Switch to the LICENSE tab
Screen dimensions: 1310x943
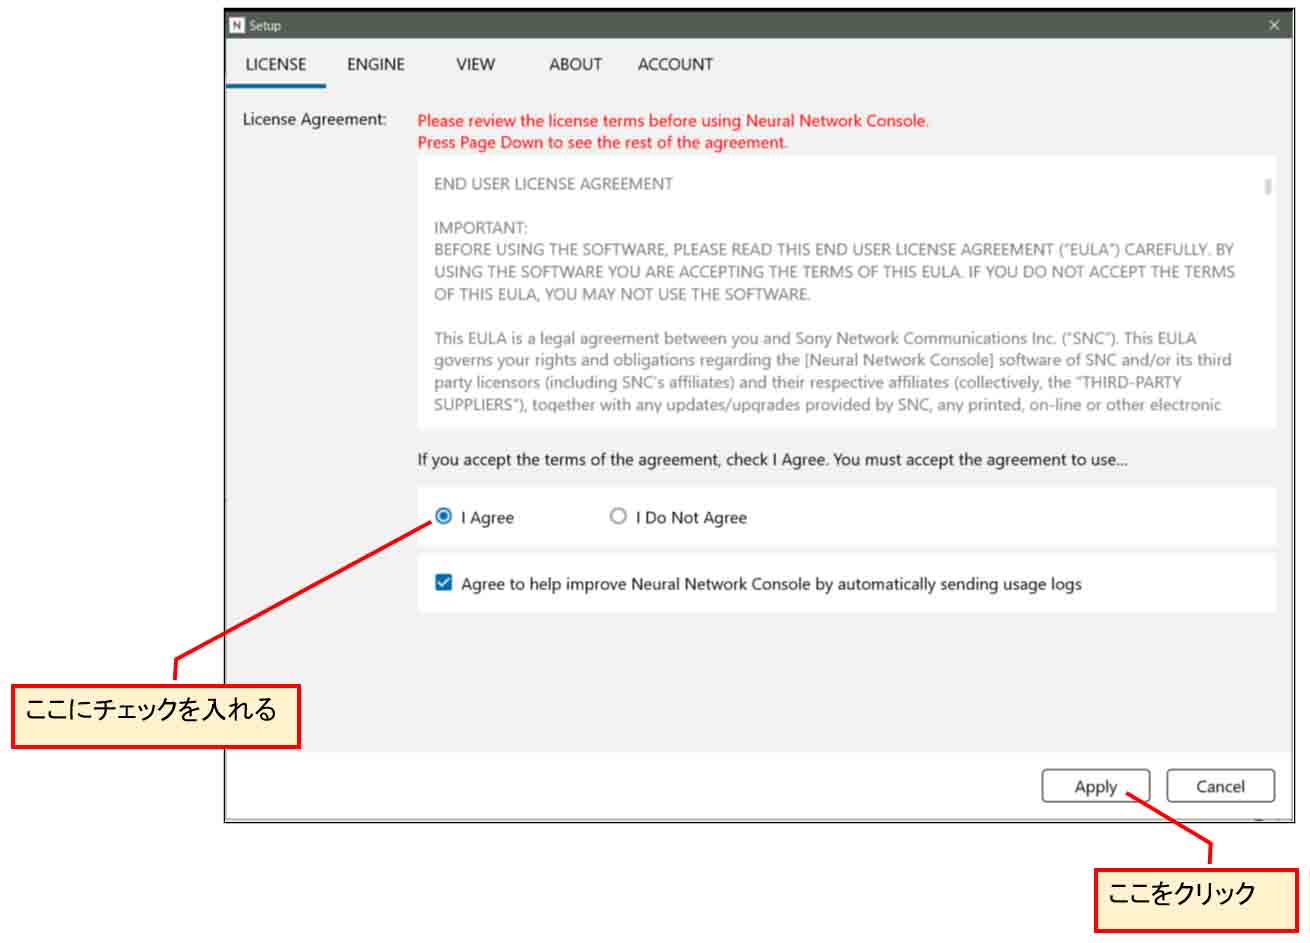(x=275, y=64)
